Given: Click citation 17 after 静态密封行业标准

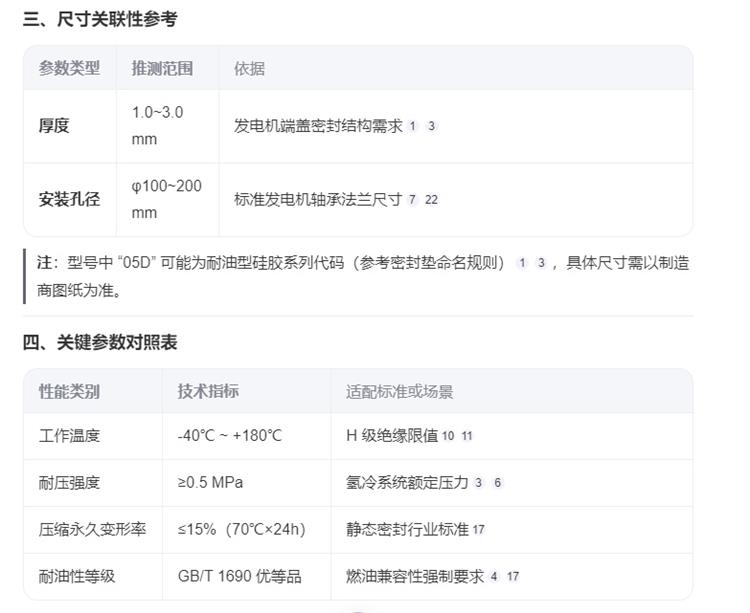Looking at the screenshot, I should pyautogui.click(x=479, y=530).
